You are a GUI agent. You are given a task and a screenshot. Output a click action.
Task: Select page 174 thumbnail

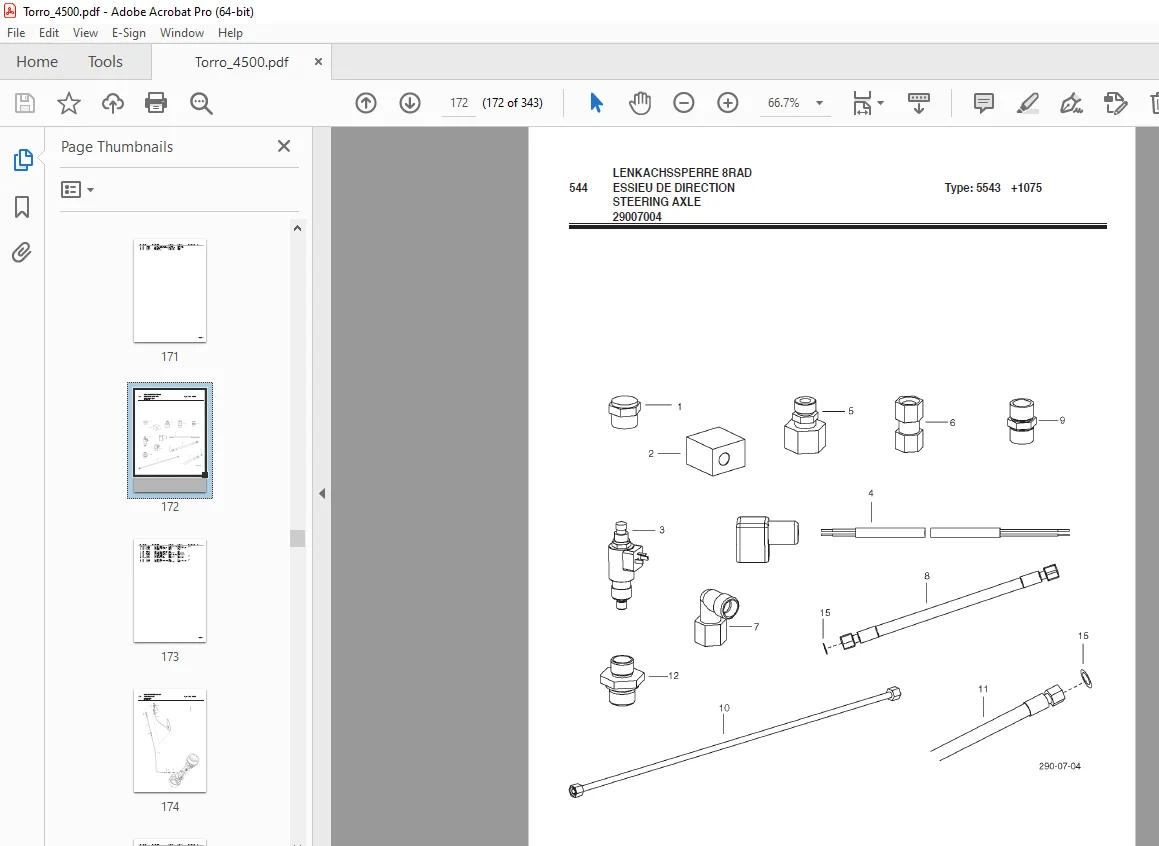[170, 741]
